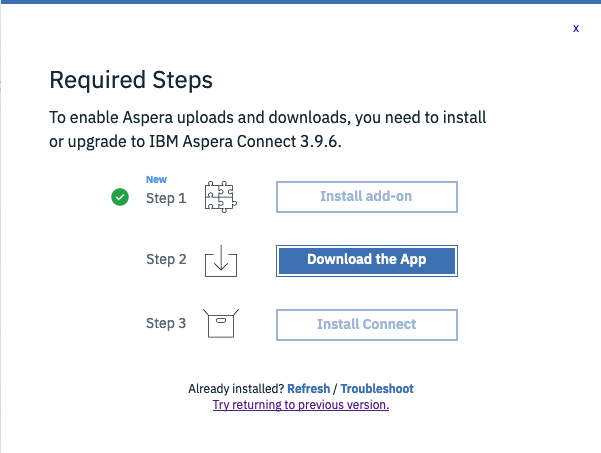Click the IBM Aspera Connect description text

click(268, 130)
